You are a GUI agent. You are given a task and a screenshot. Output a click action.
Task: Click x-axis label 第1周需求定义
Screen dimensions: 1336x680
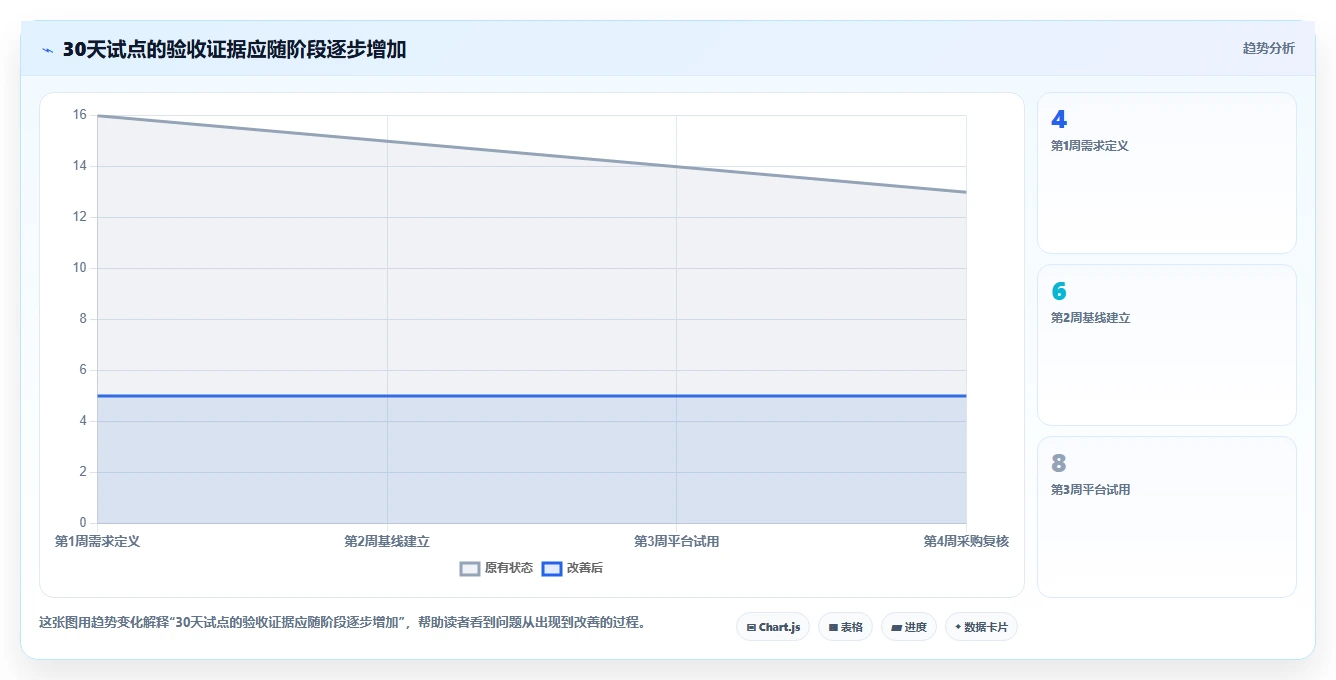(97, 541)
